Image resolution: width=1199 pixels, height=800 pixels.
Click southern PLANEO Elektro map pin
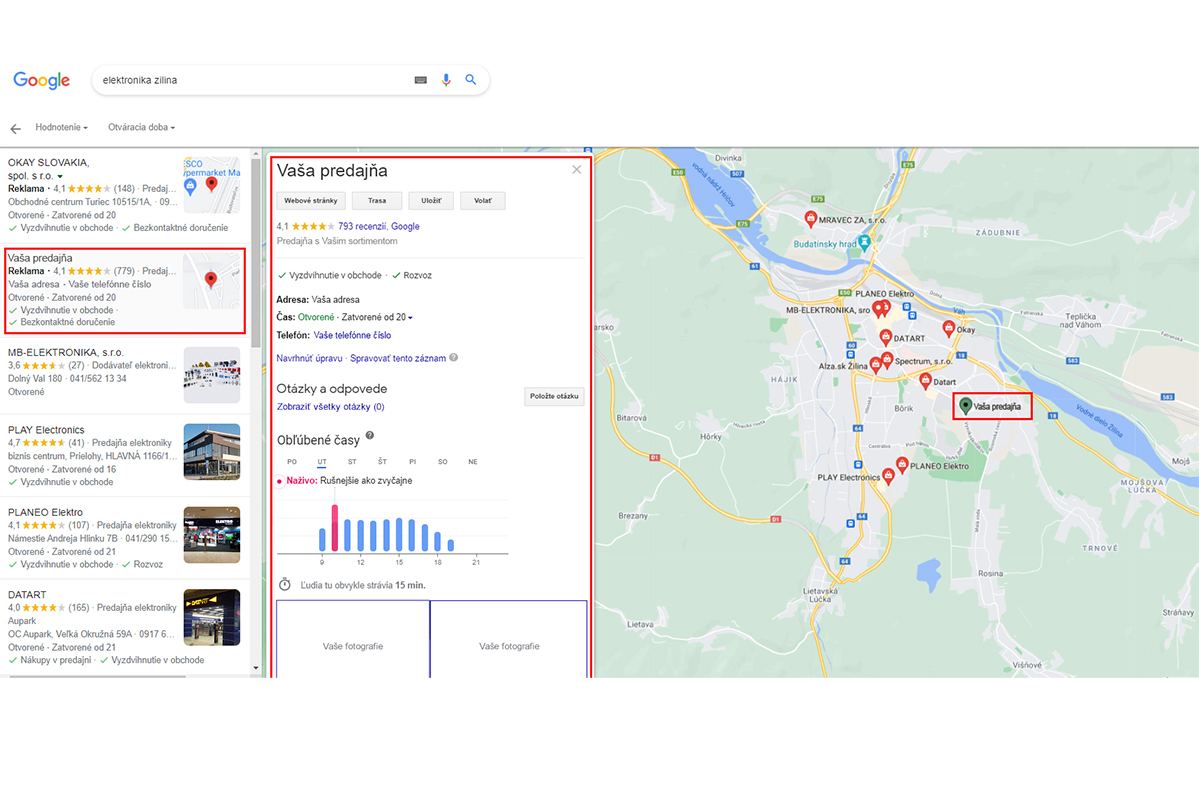tap(902, 465)
